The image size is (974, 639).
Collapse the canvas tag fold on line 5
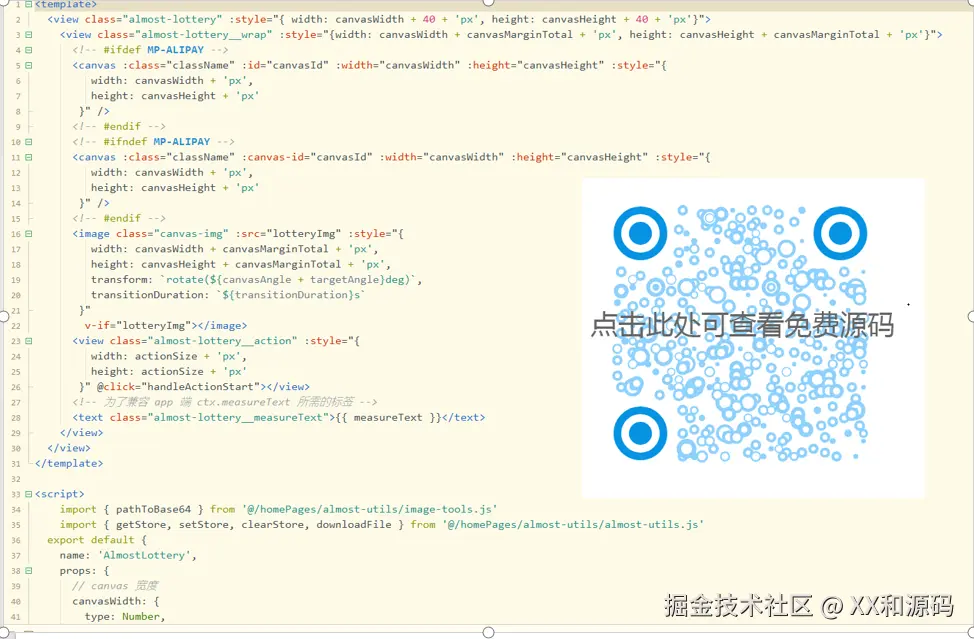pyautogui.click(x=29, y=65)
